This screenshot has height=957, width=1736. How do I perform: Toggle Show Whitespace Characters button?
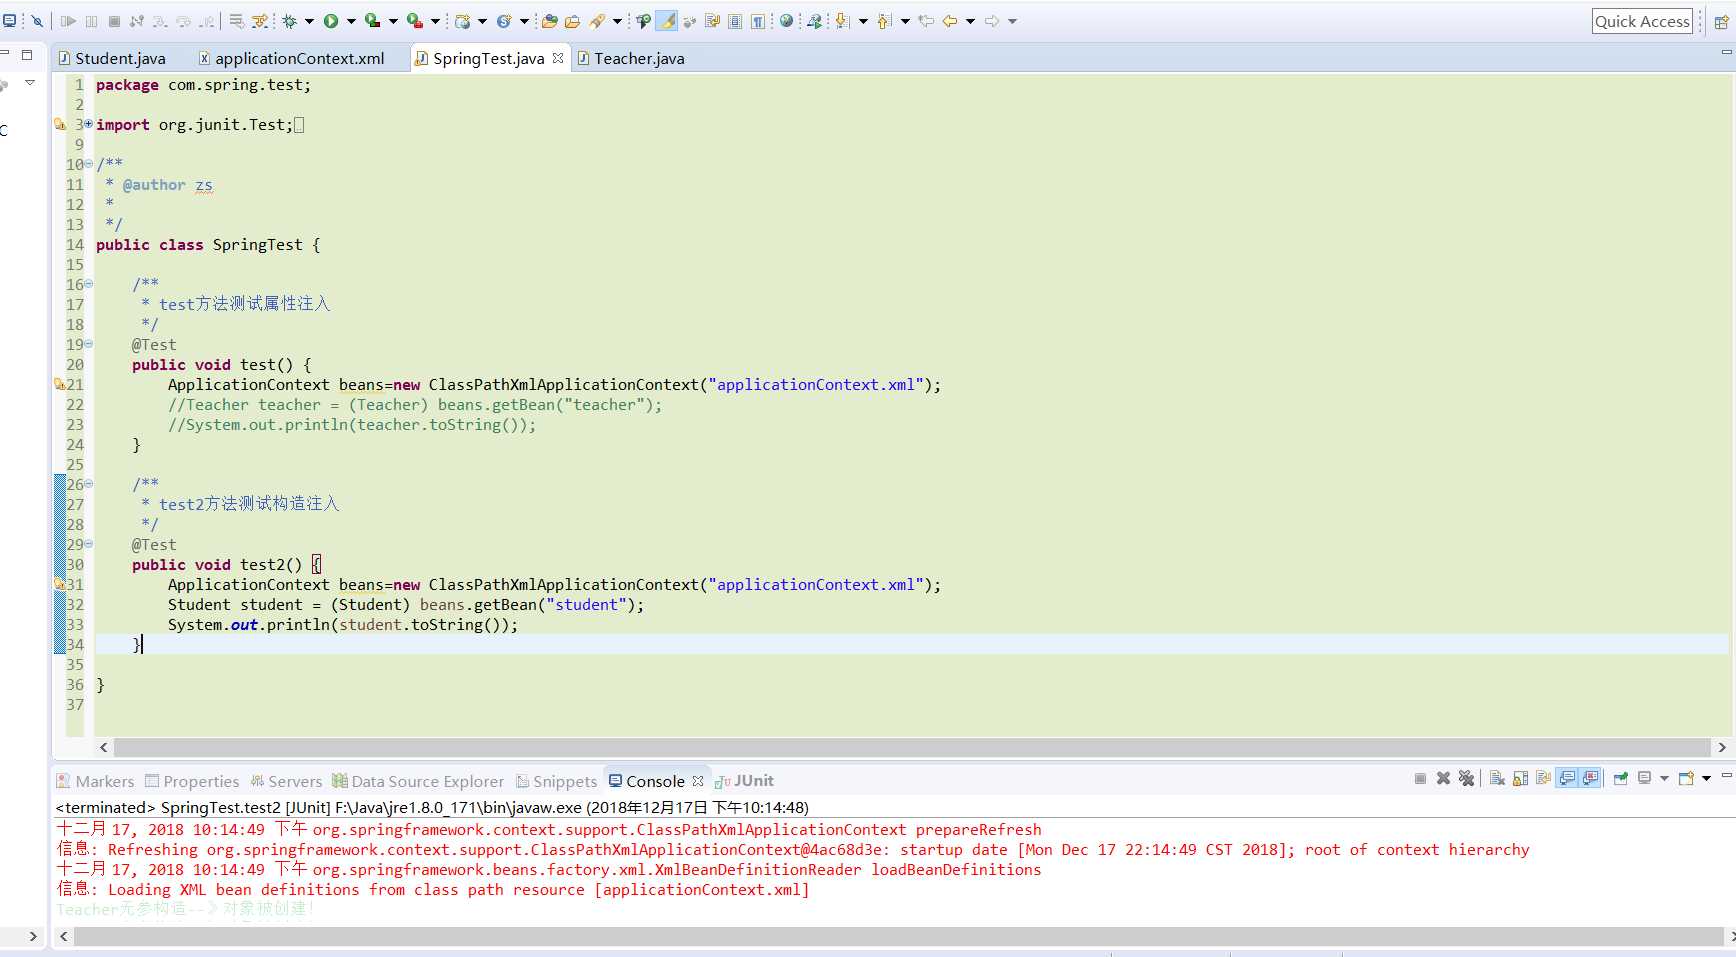758,21
